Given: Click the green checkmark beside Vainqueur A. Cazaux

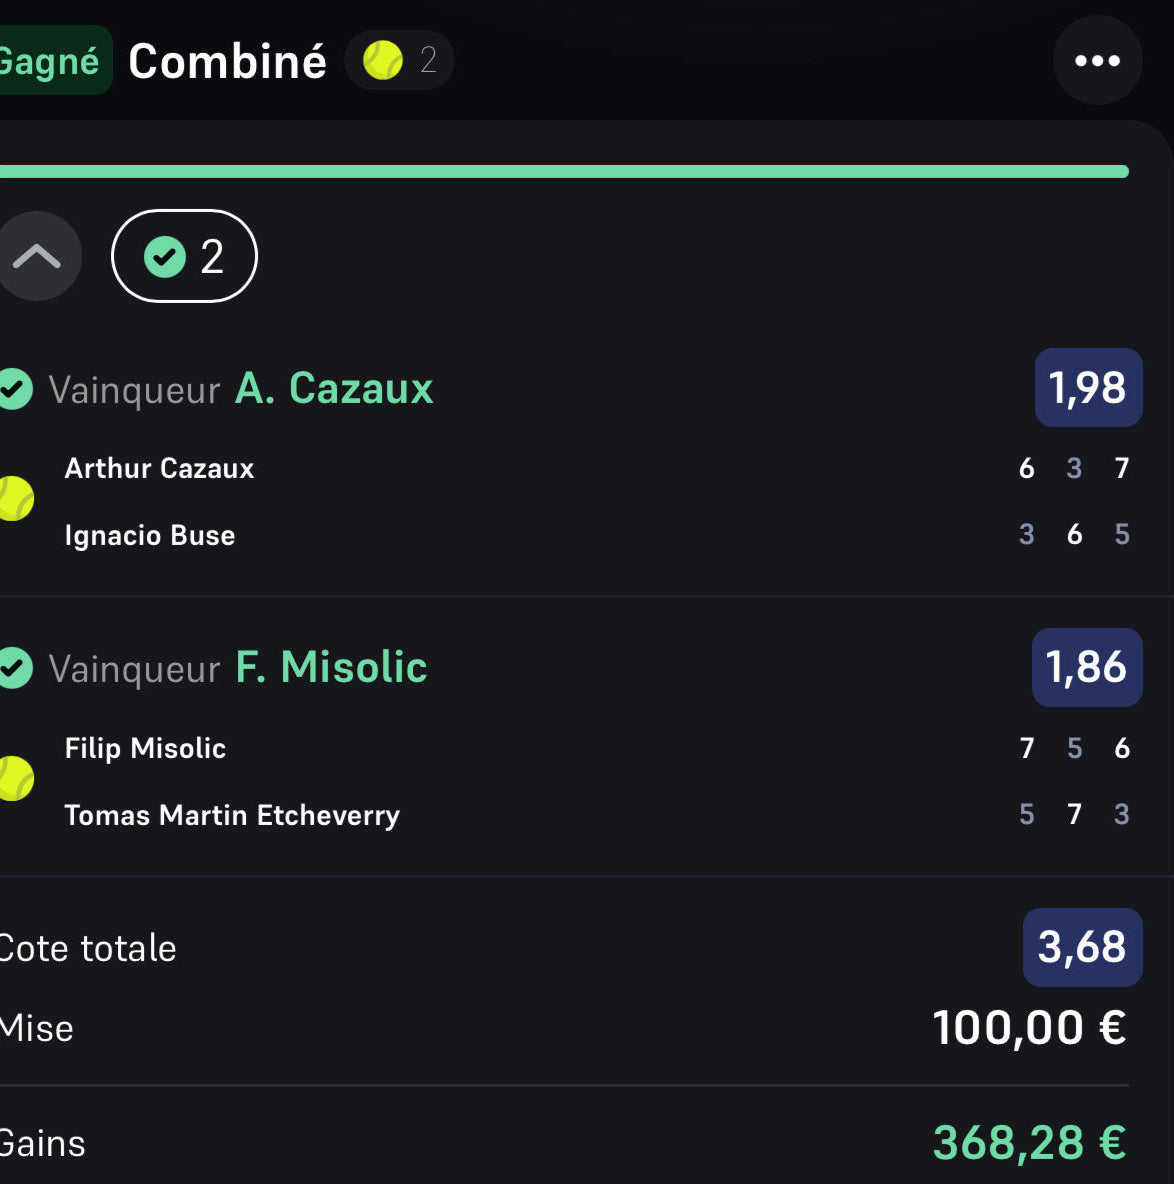Looking at the screenshot, I should [15, 389].
